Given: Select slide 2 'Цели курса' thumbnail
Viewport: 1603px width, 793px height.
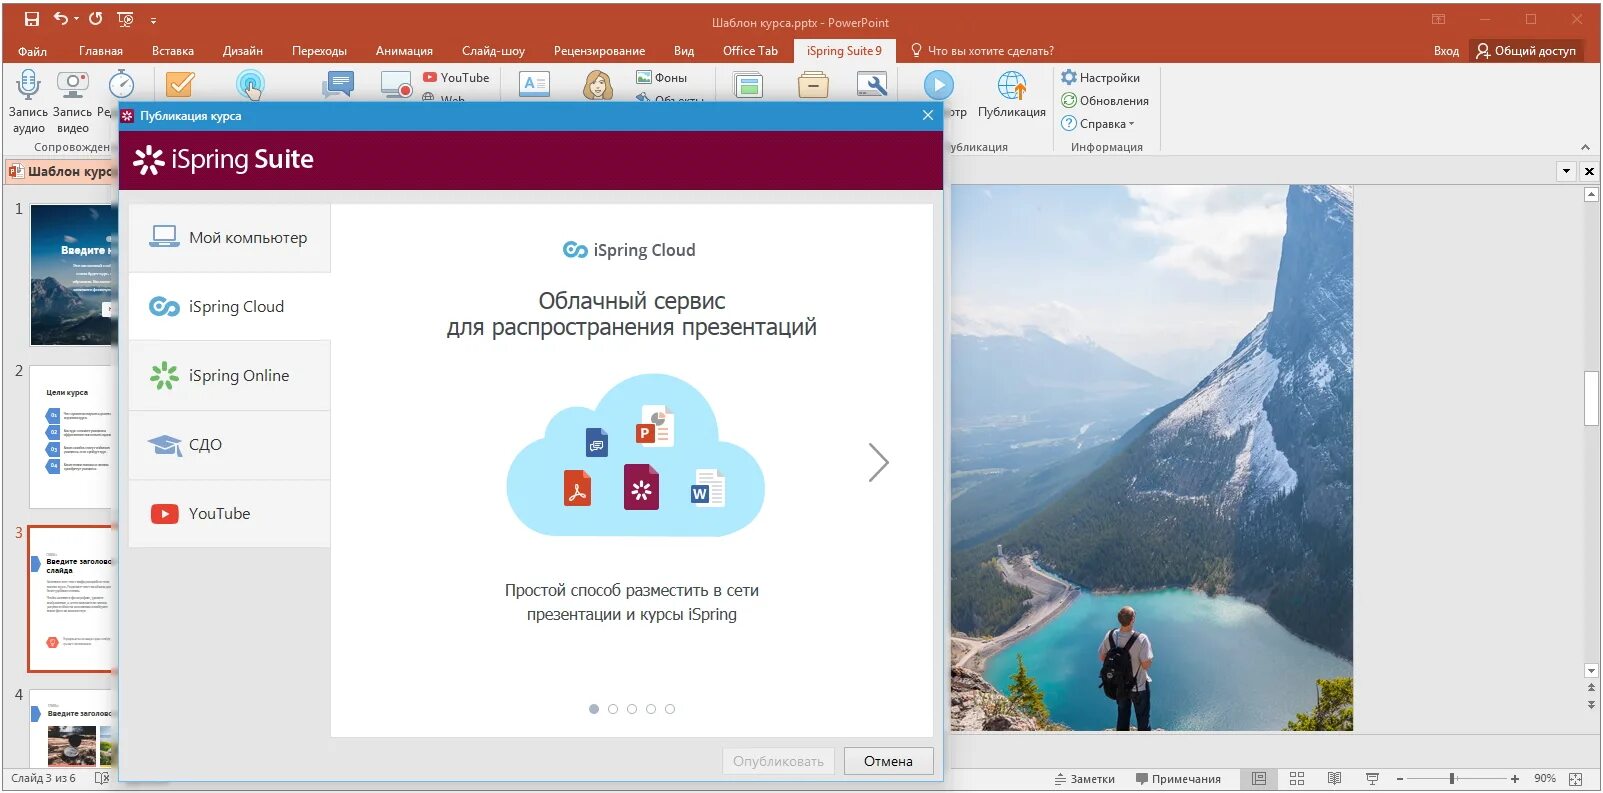Looking at the screenshot, I should point(72,437).
